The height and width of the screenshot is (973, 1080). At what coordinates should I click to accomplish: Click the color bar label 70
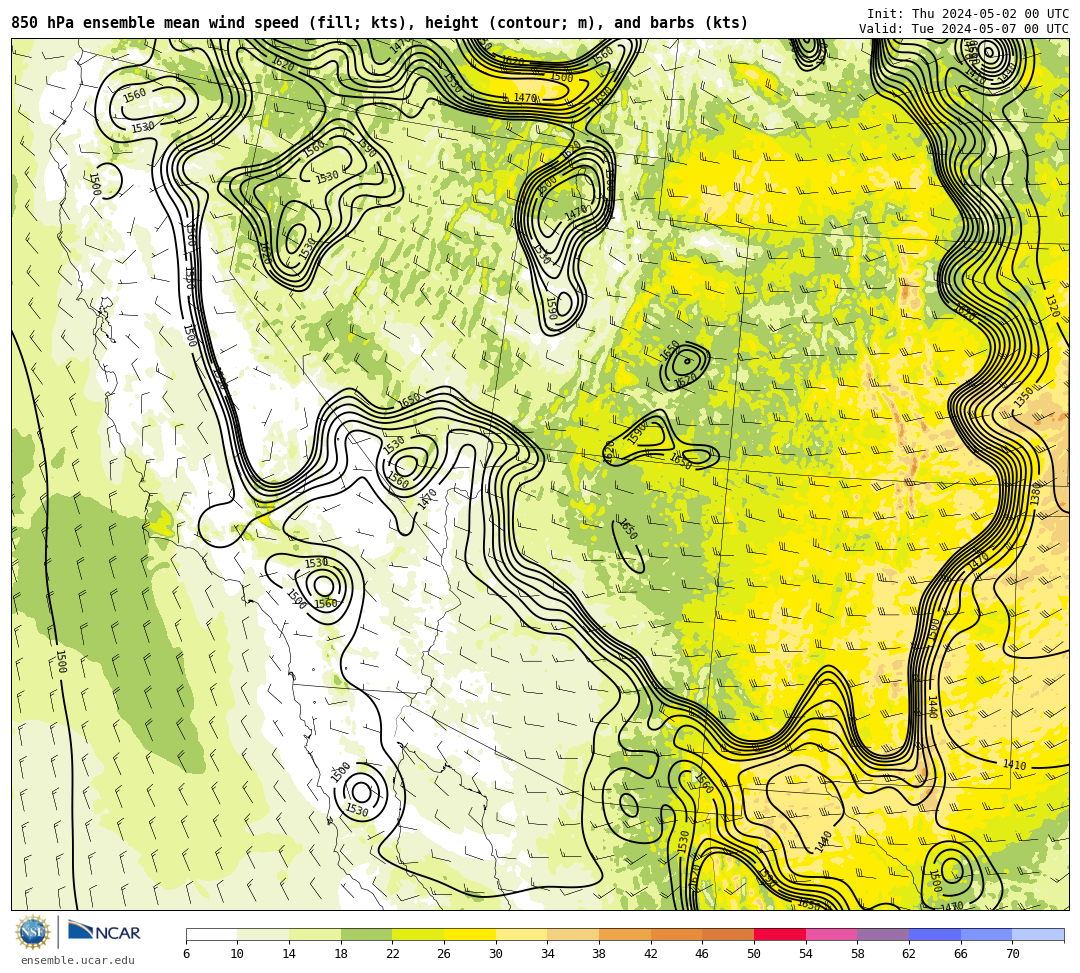1012,954
